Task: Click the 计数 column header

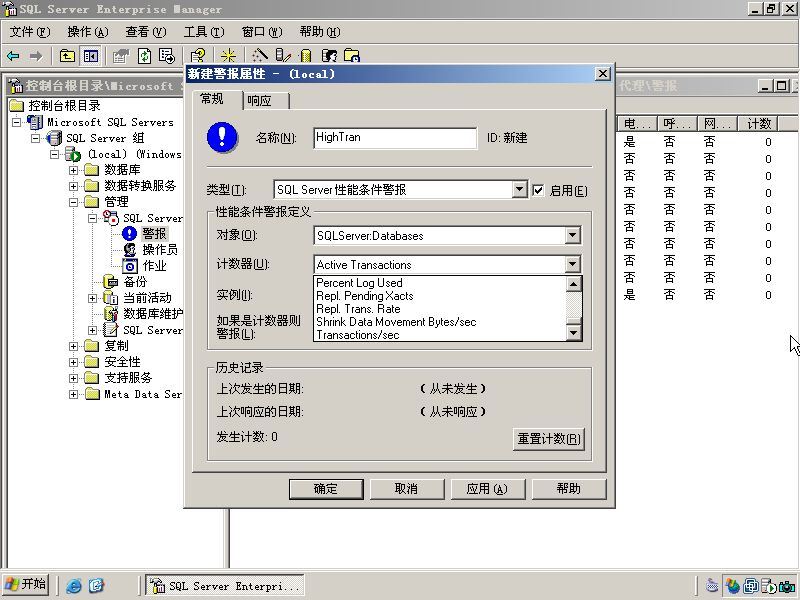Action: click(x=758, y=124)
